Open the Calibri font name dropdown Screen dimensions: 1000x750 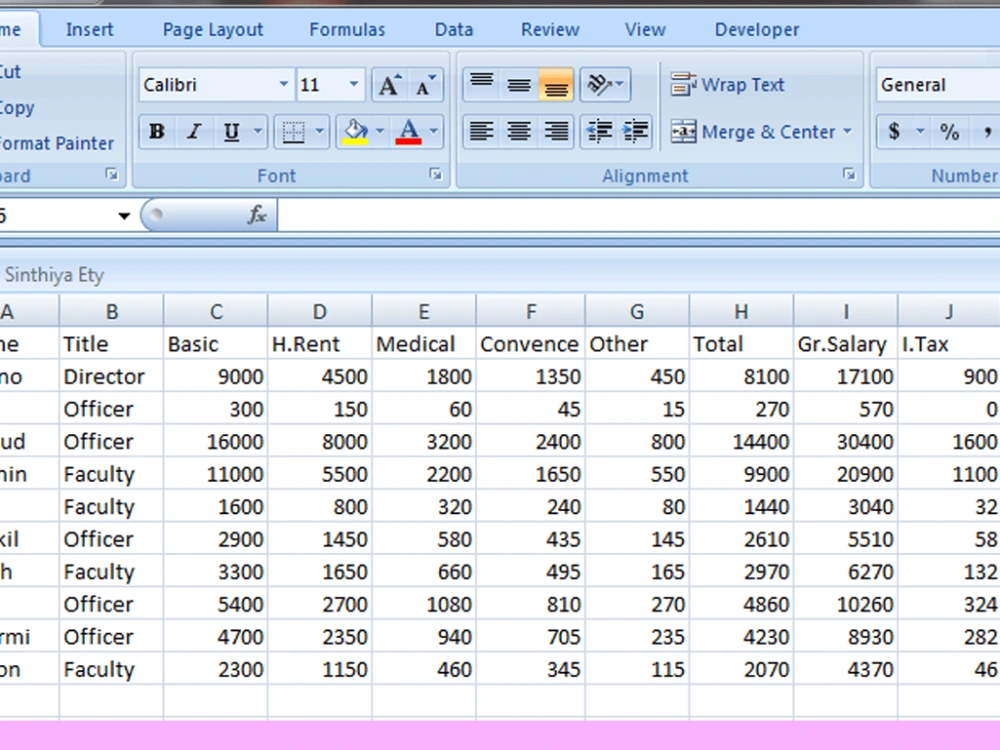click(283, 84)
